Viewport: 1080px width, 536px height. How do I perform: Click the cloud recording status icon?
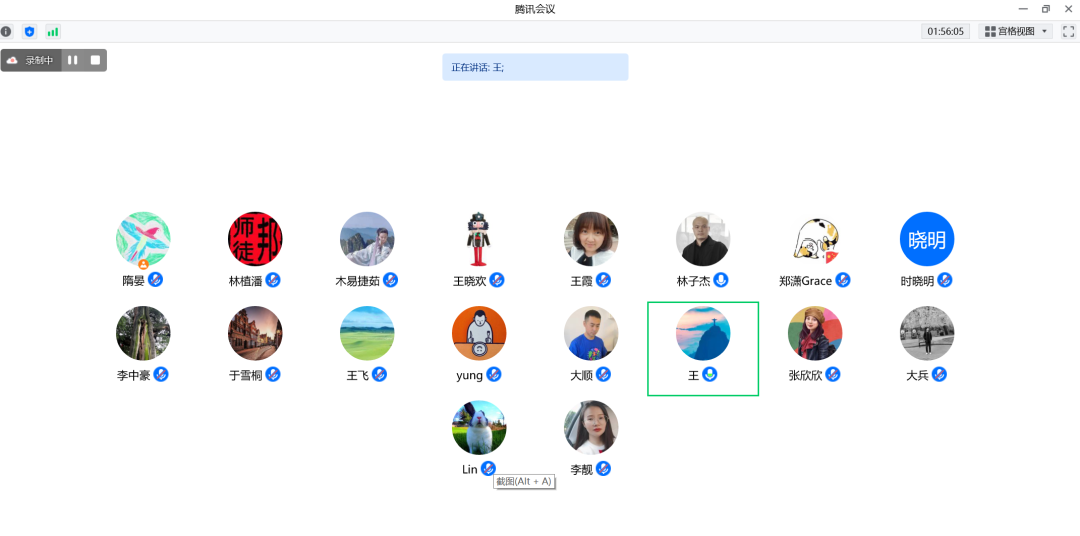[x=12, y=61]
